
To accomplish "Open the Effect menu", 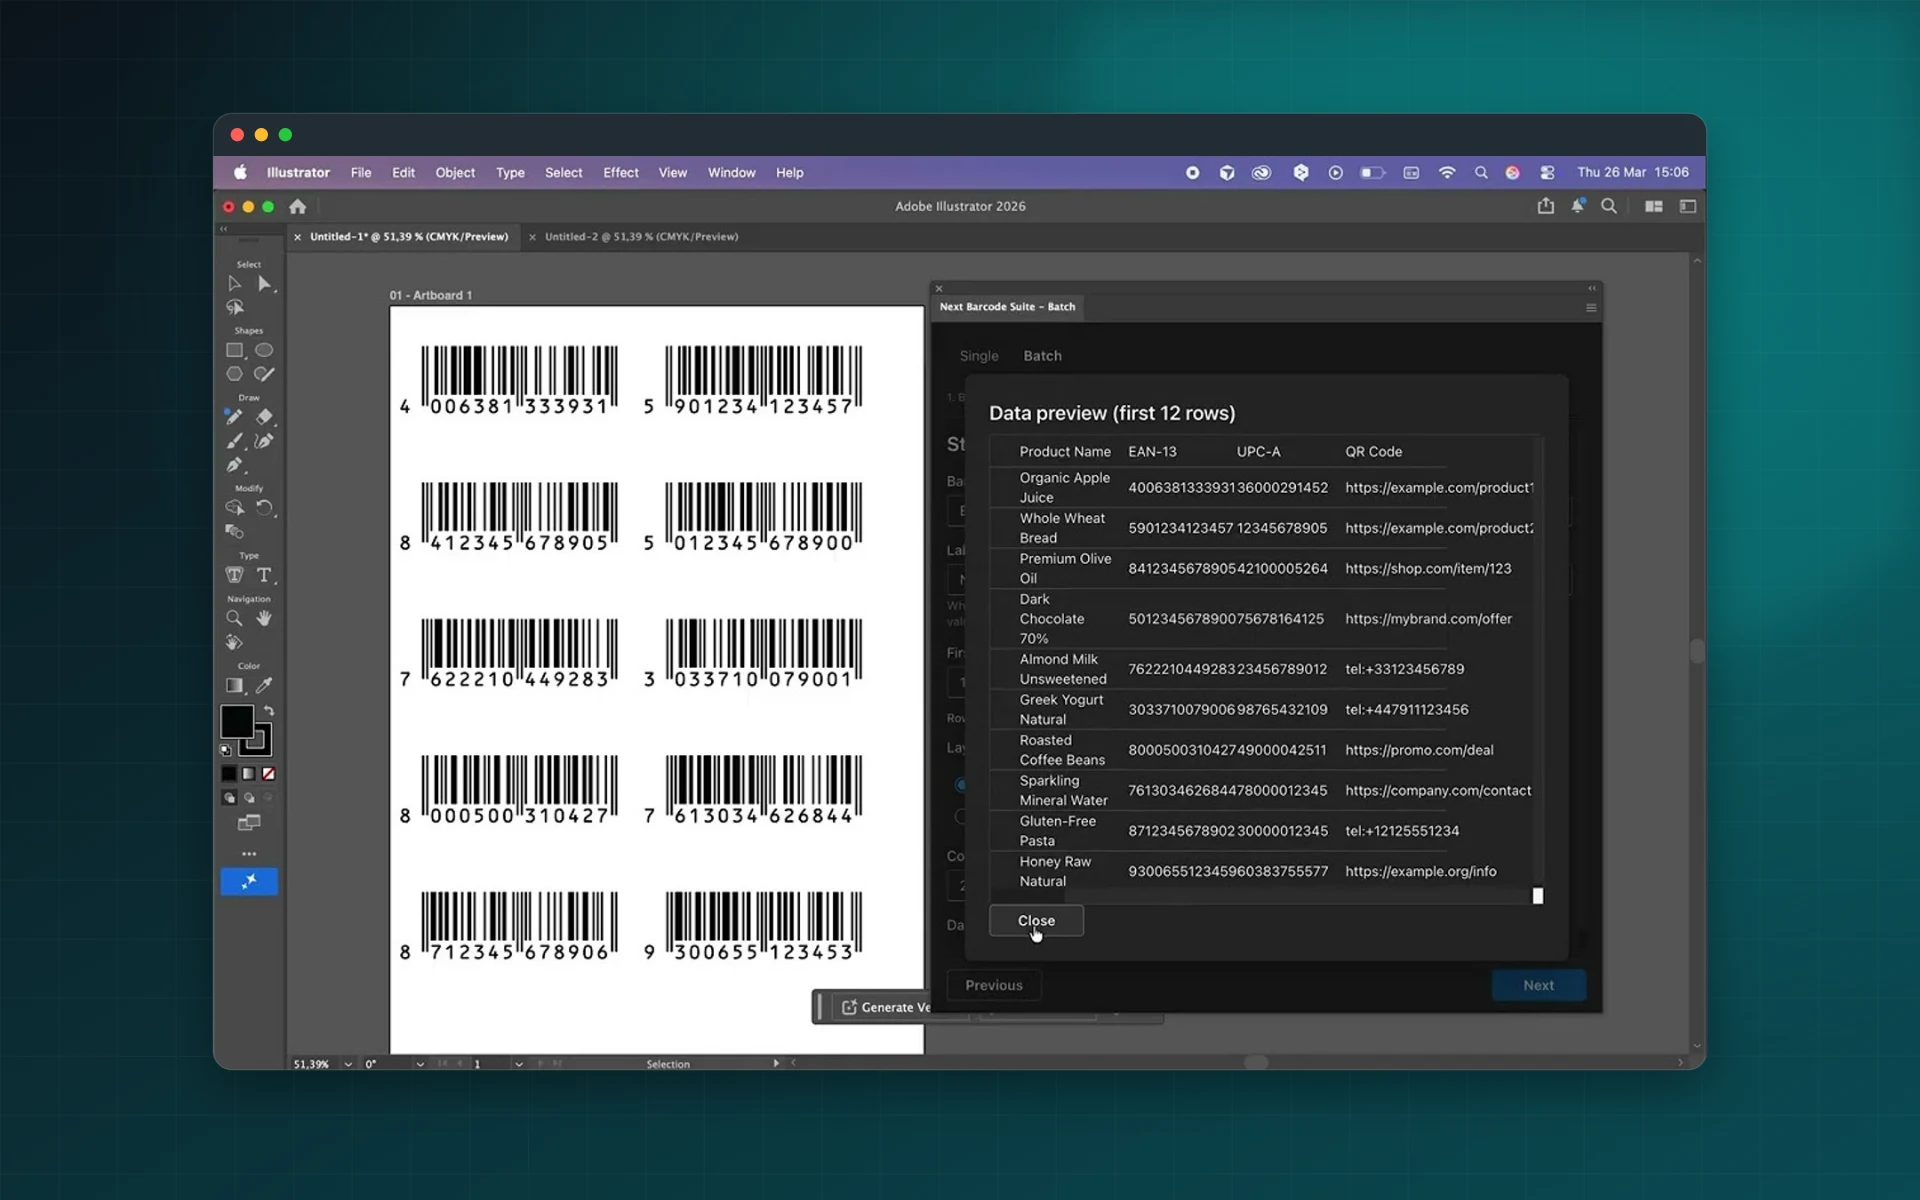I will pyautogui.click(x=620, y=173).
